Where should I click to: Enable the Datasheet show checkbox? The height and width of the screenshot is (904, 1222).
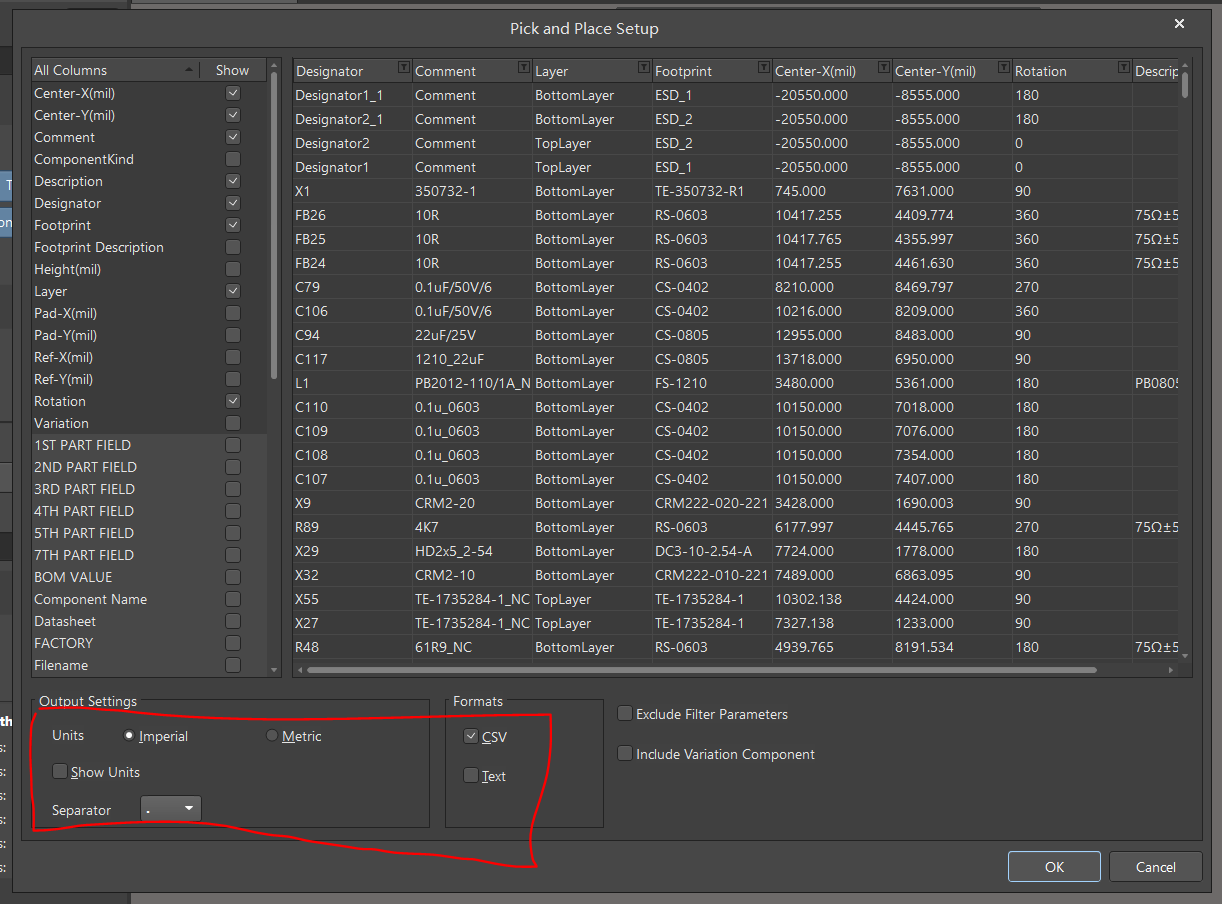tap(233, 621)
